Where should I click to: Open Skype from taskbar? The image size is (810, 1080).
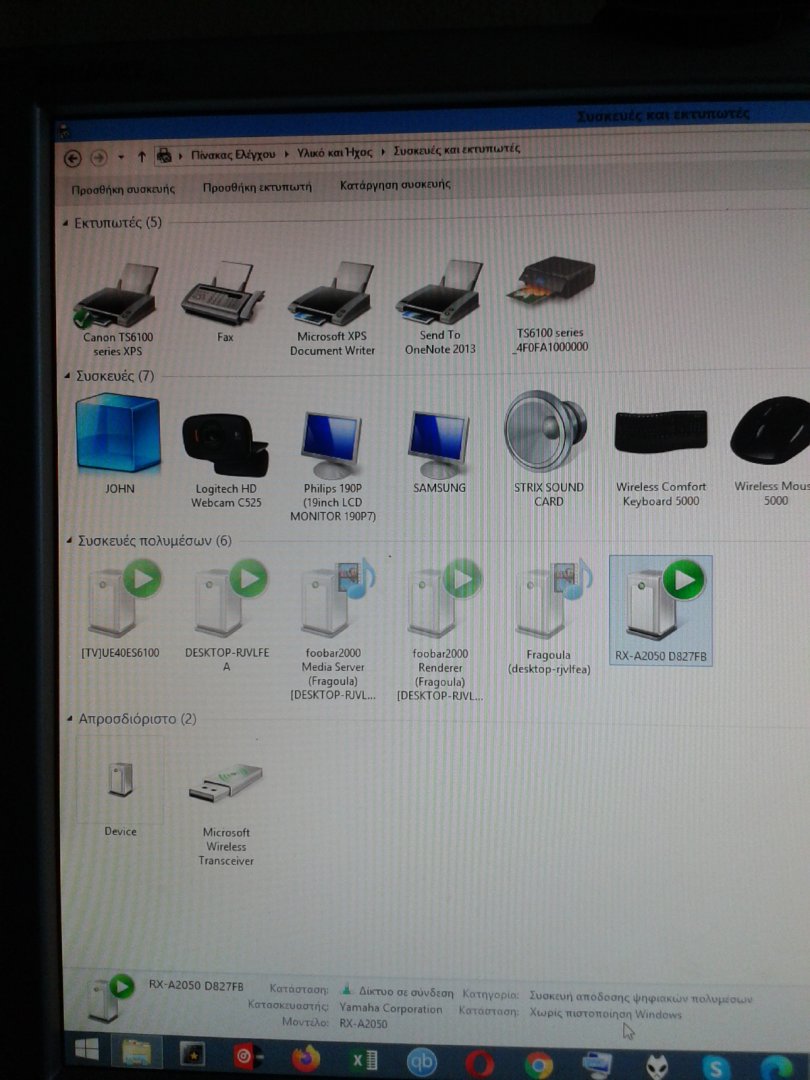(716, 1068)
